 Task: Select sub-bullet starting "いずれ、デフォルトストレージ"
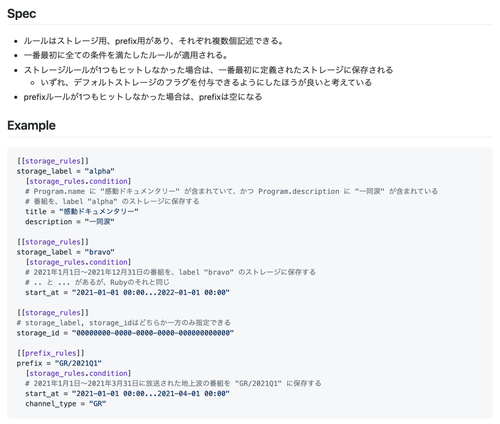206,82
